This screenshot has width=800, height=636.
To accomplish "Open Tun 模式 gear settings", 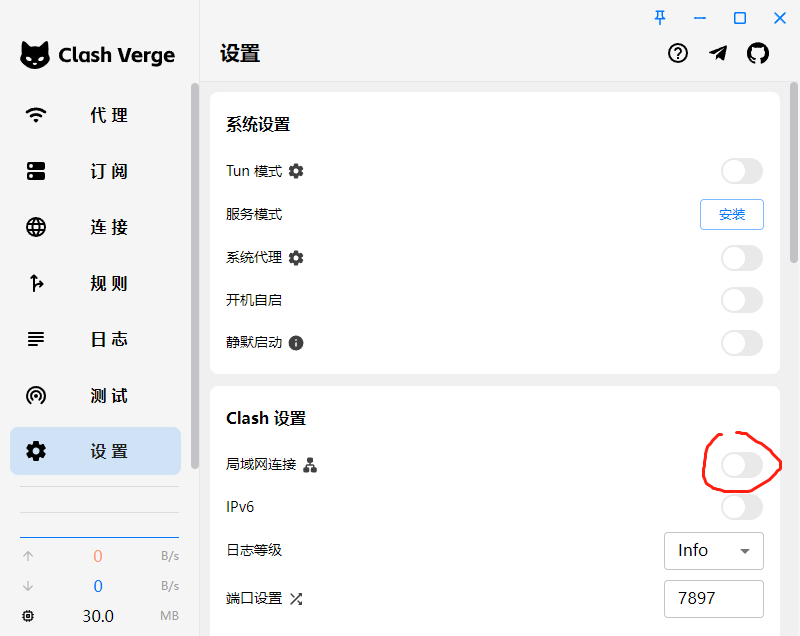I will coord(296,171).
